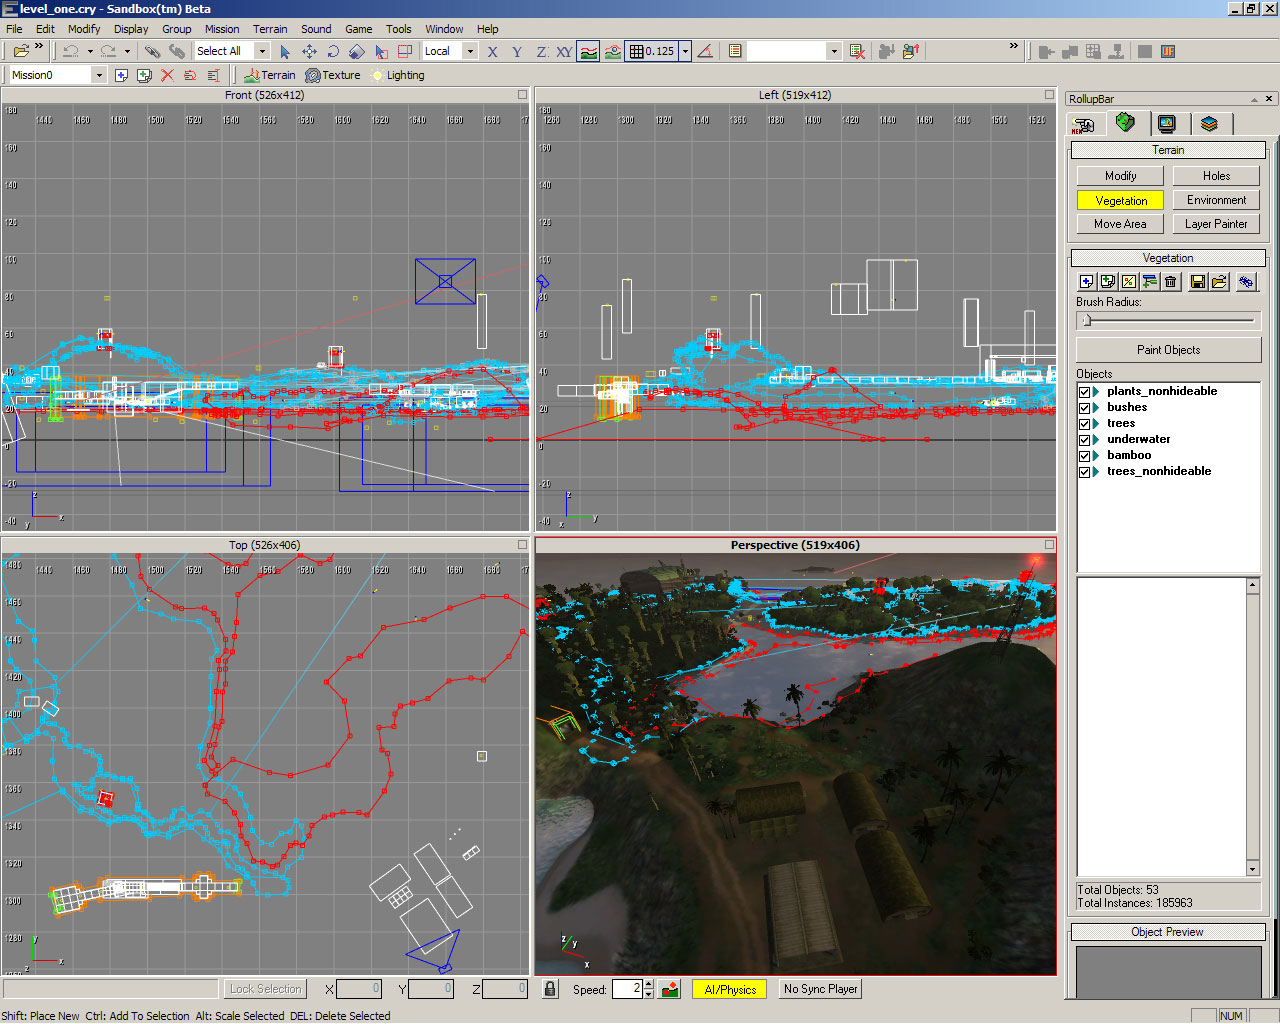The image size is (1280, 1024).
Task: Open Mission0 dropdown
Action: click(x=99, y=75)
